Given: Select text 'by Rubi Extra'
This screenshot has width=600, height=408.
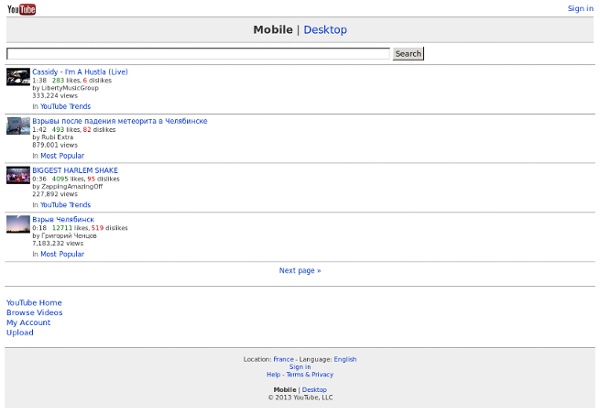Looking at the screenshot, I should tap(53, 137).
